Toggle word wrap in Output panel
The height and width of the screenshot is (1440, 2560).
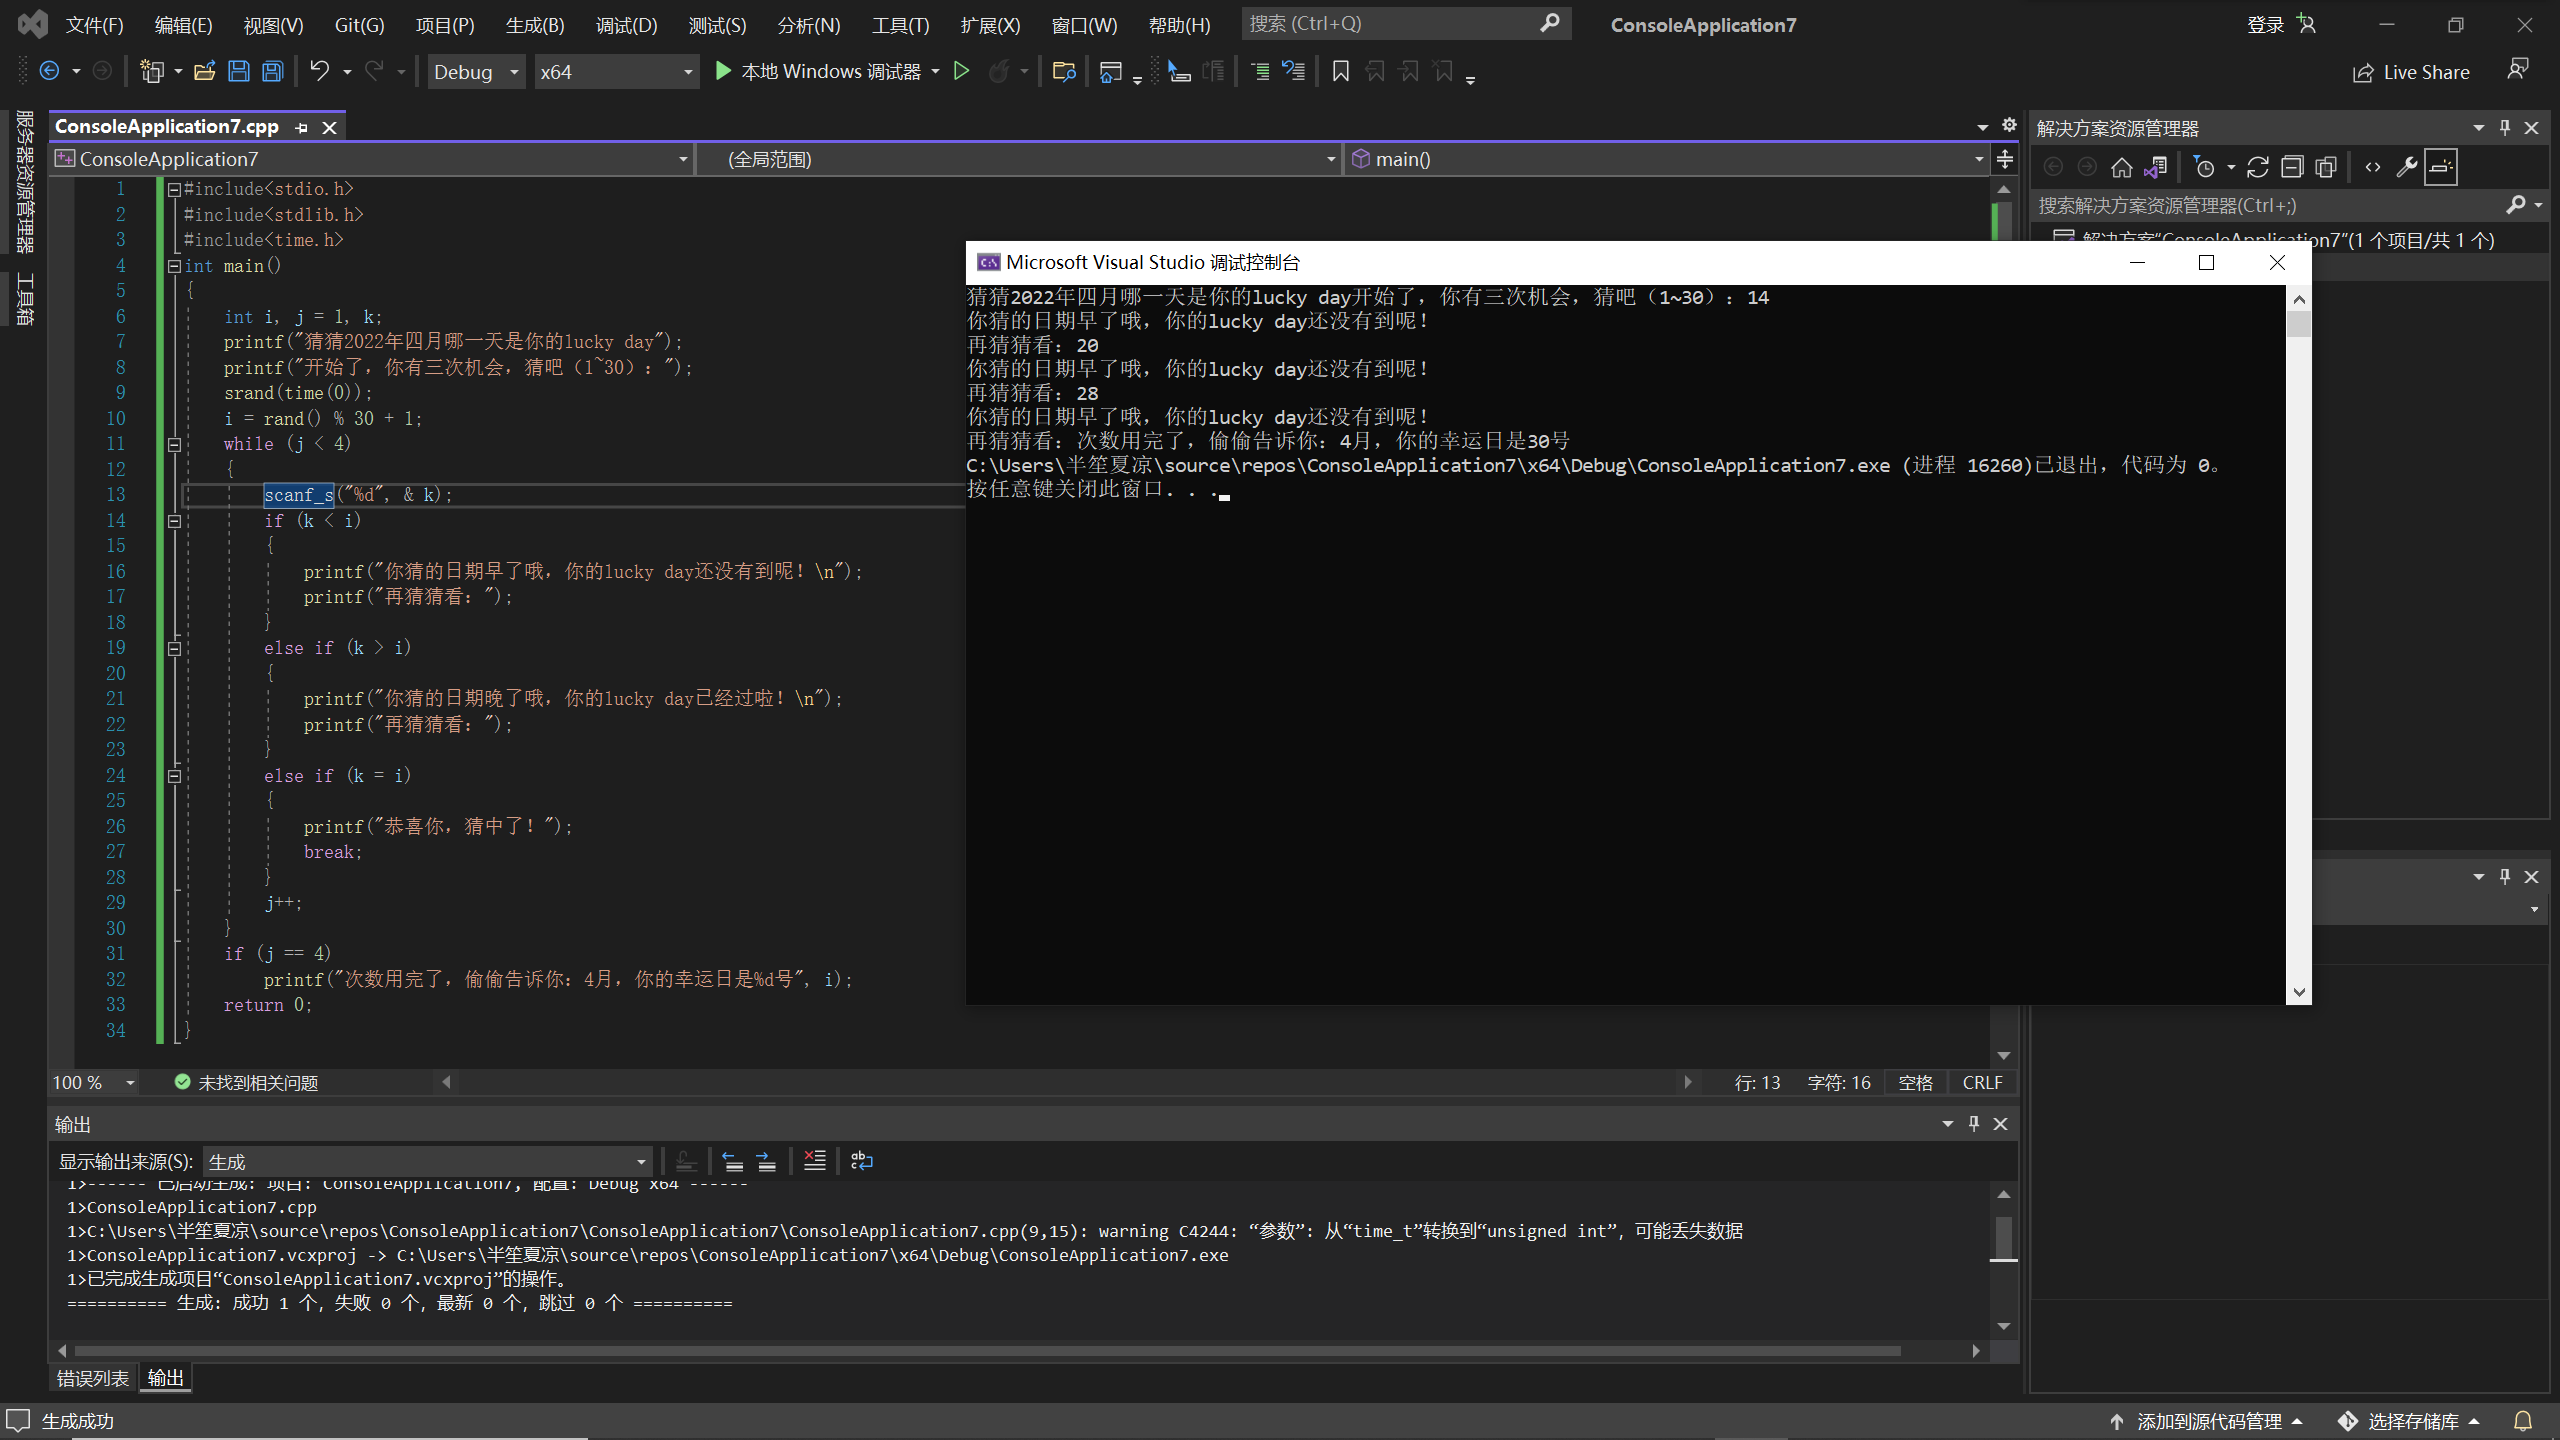(861, 1161)
